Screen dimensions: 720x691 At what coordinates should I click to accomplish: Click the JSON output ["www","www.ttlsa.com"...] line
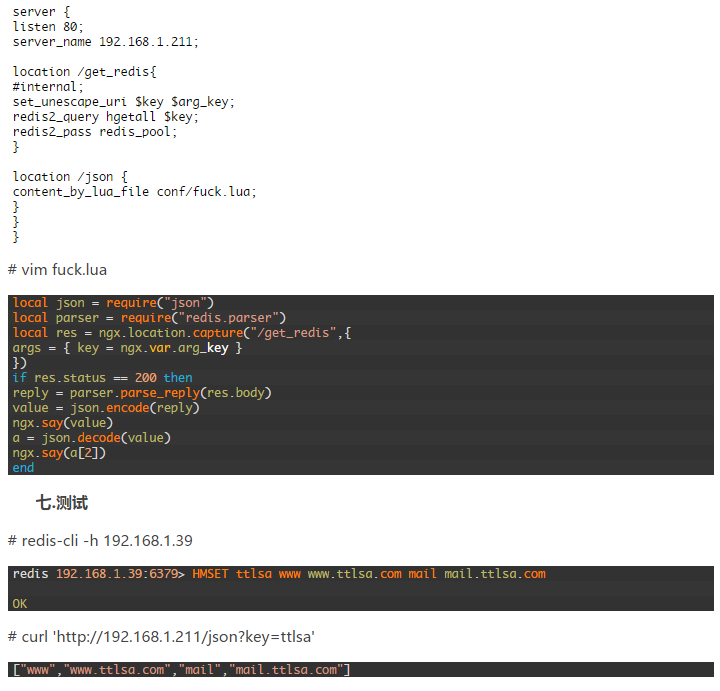(x=181, y=670)
